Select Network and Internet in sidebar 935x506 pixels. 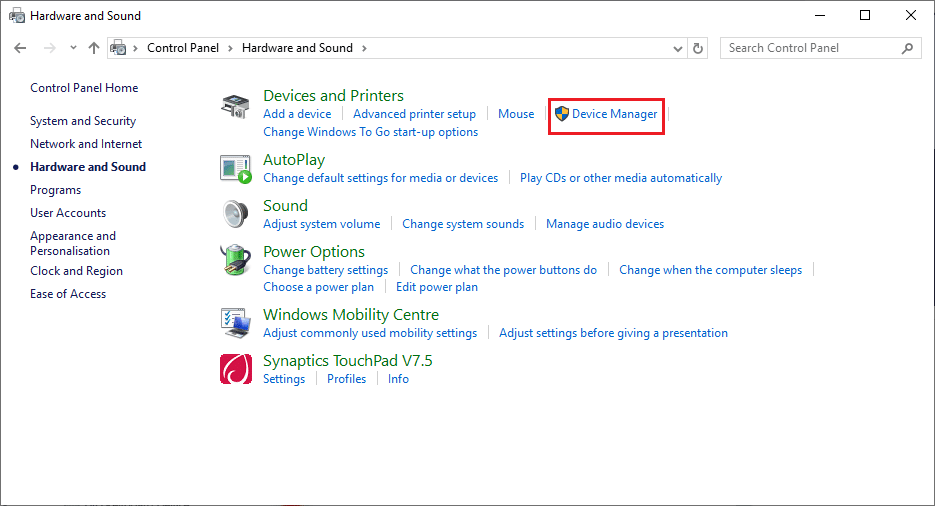pyautogui.click(x=86, y=144)
